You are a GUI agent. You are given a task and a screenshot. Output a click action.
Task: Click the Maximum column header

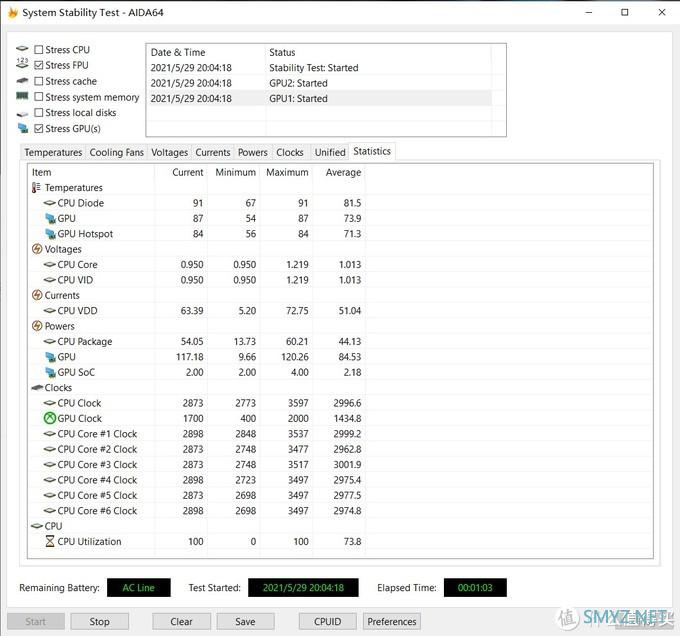286,173
